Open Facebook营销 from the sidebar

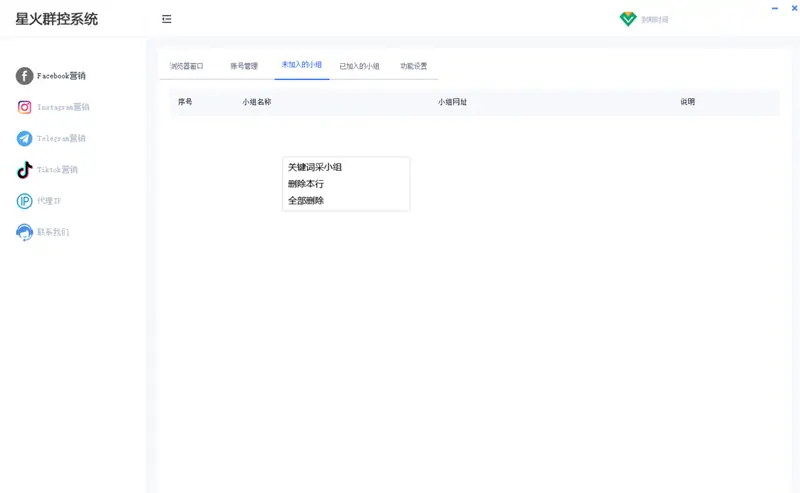tap(51, 76)
